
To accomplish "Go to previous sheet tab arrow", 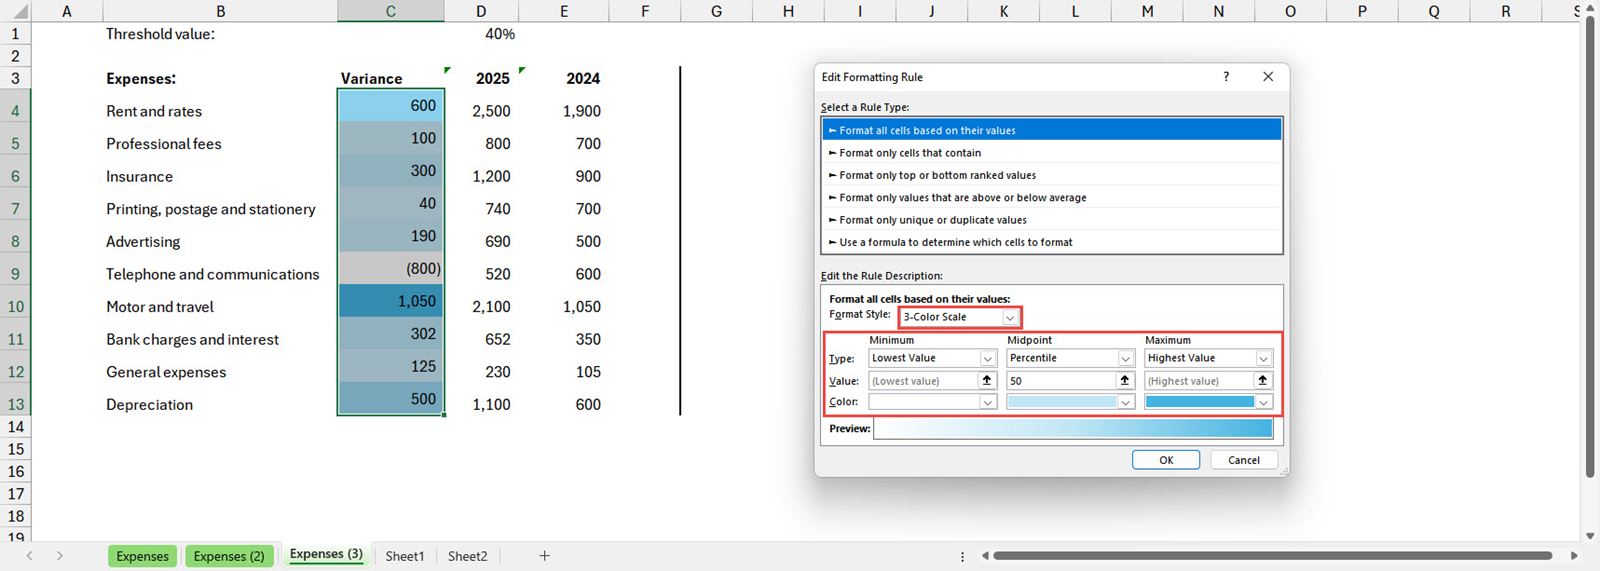I will point(29,556).
